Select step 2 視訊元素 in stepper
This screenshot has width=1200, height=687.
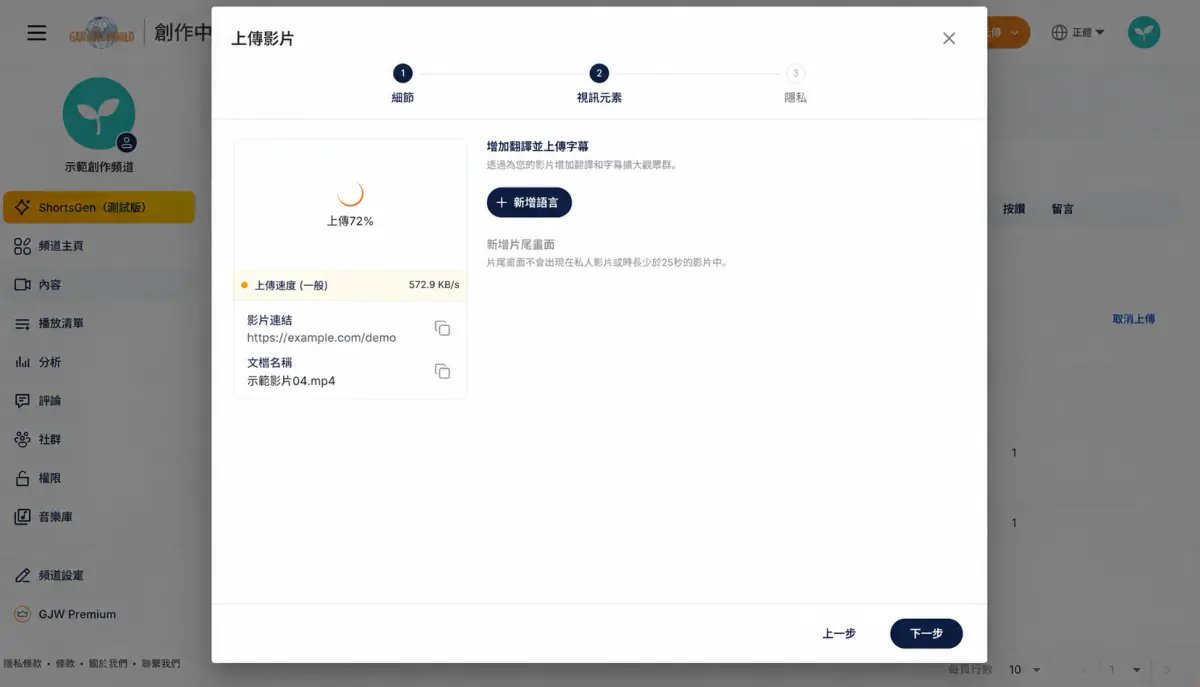click(599, 83)
